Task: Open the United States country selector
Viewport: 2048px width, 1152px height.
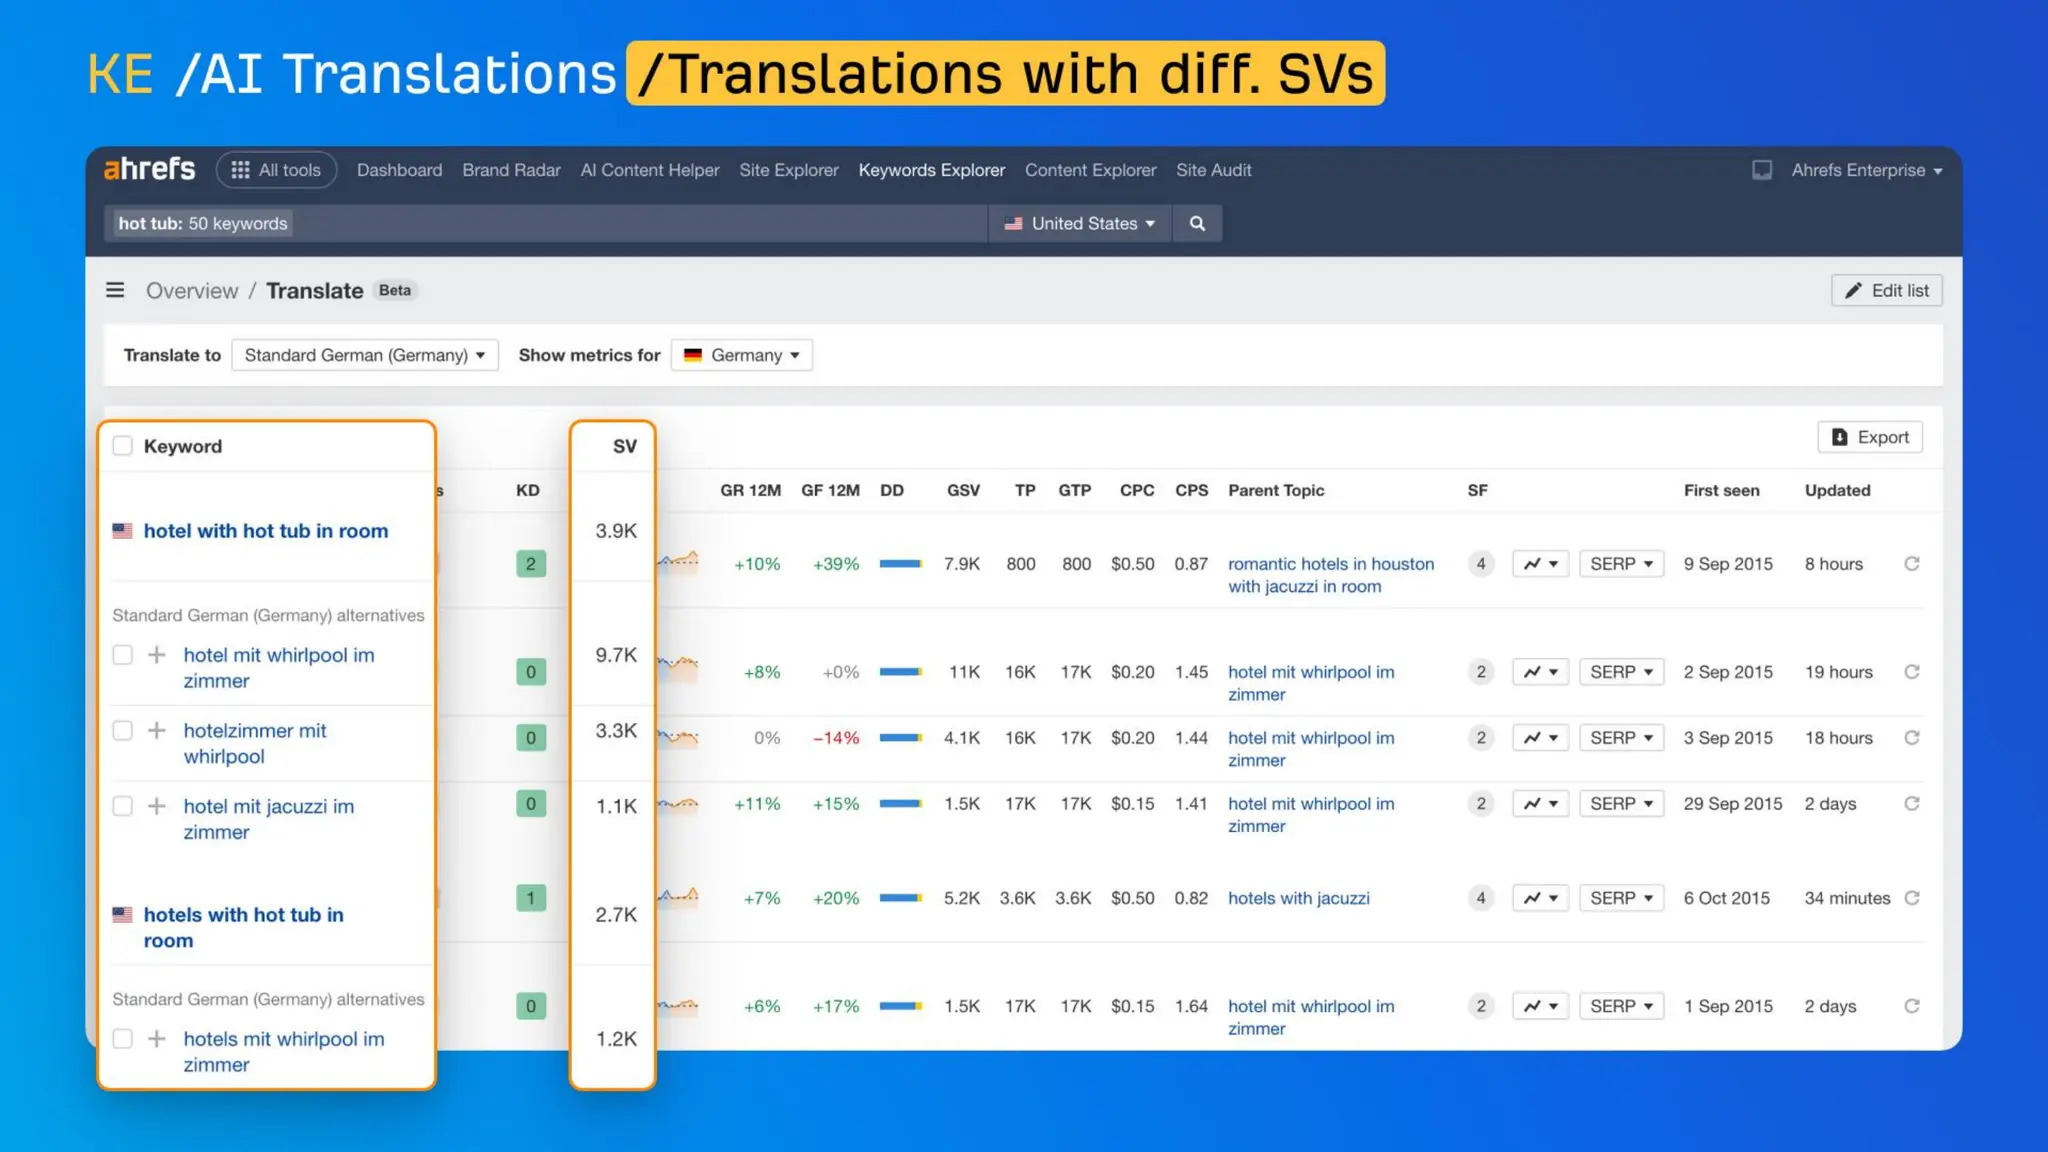Action: click(1080, 223)
